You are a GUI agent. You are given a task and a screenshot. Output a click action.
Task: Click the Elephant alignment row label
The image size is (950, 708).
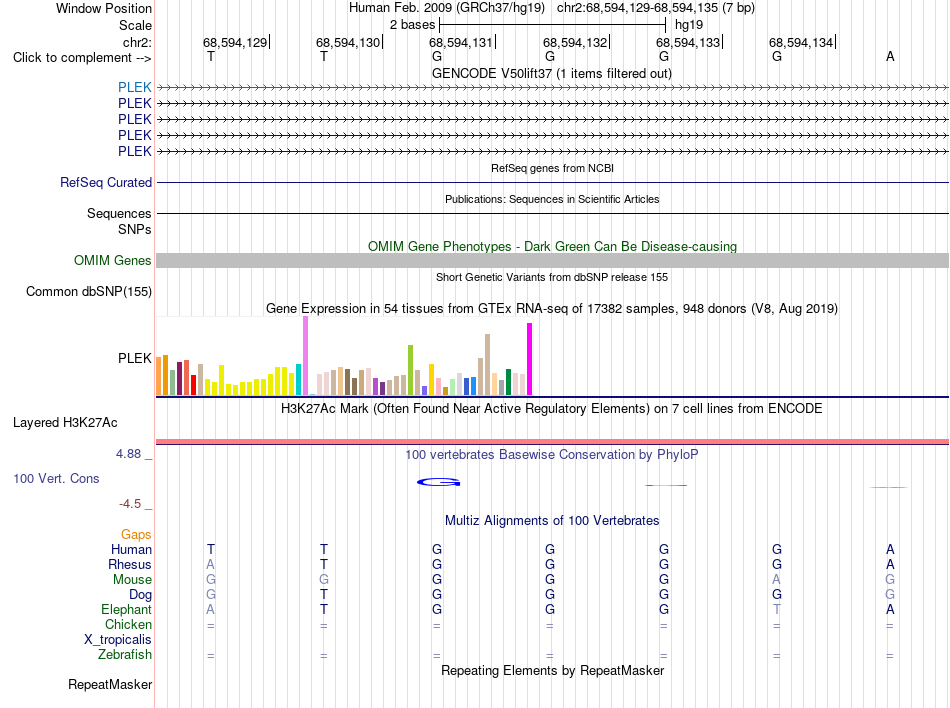click(x=127, y=610)
